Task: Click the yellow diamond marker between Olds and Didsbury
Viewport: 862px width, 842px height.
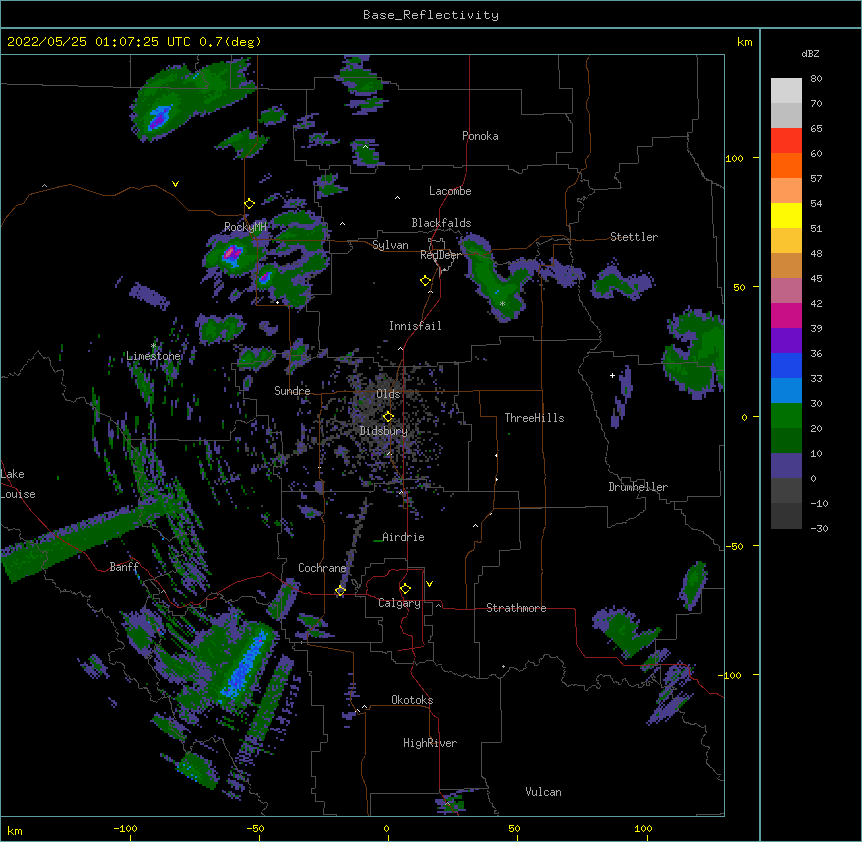Action: coord(388,417)
